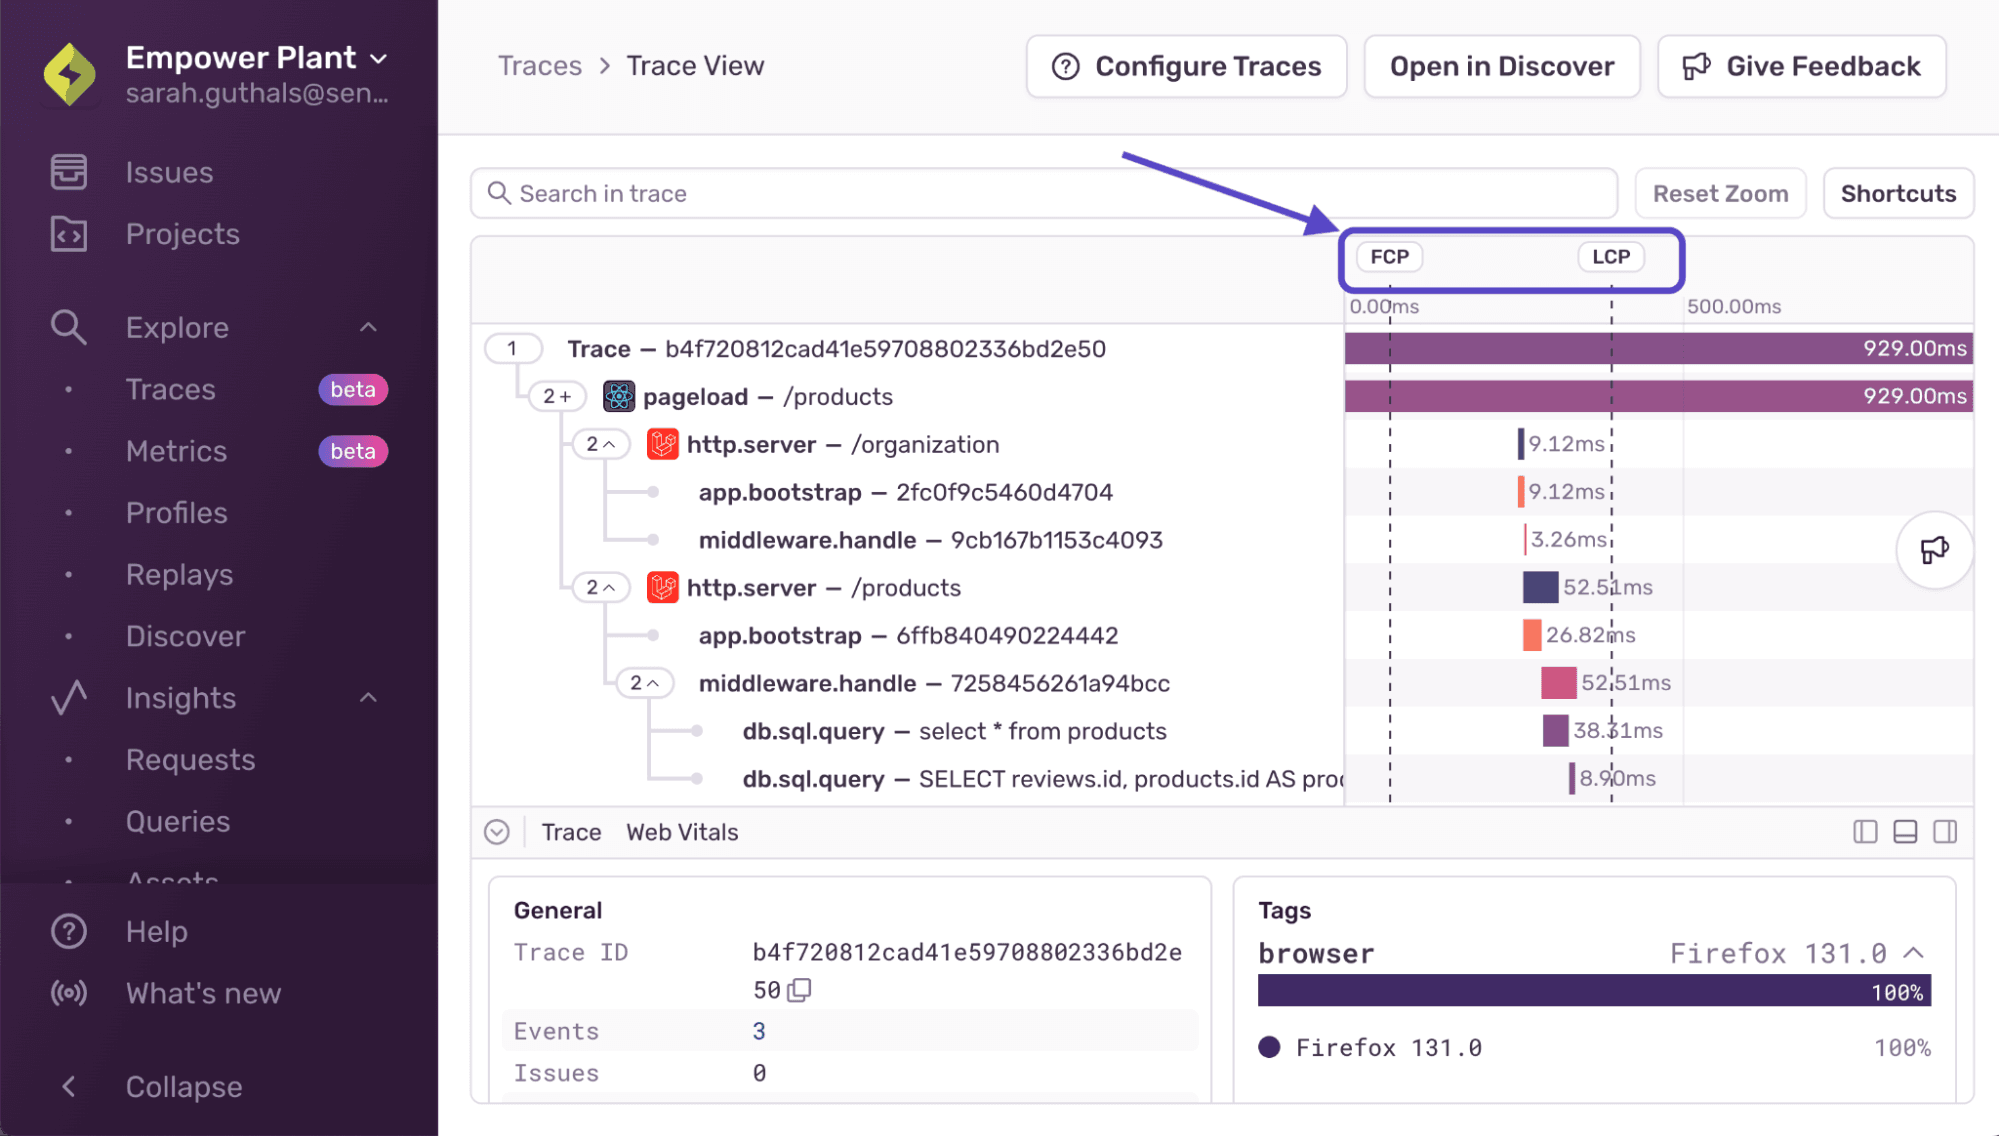Viewport: 1999px width, 1137px height.
Task: Collapse the Insights sidebar section
Action: pos(368,698)
